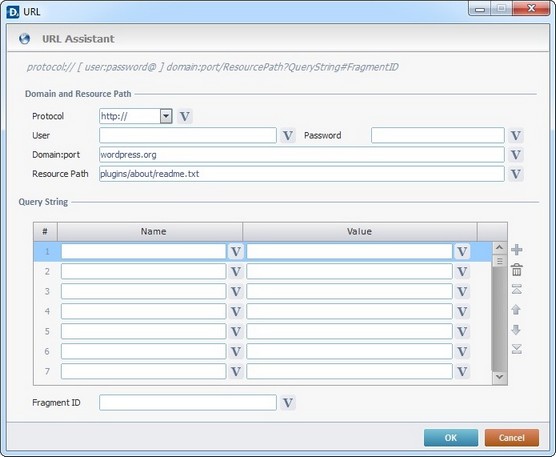Viewport: 556px width, 457px height.
Task: Add a new query string row
Action: 517,250
